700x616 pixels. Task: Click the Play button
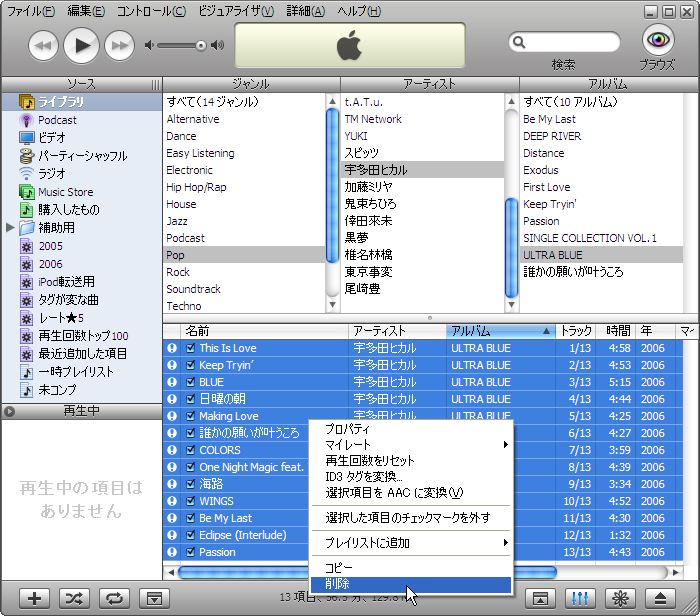pyautogui.click(x=81, y=45)
